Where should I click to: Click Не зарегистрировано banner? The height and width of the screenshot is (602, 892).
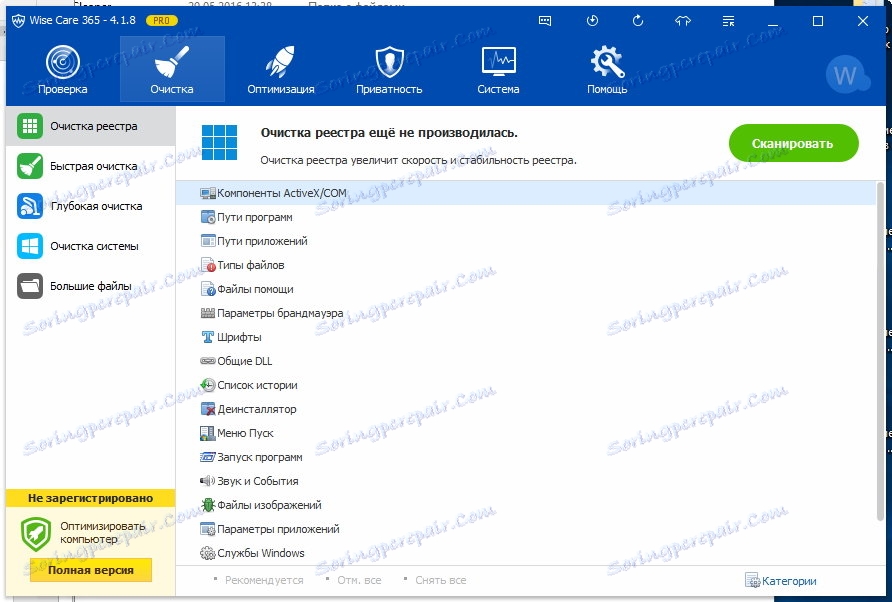[x=90, y=498]
